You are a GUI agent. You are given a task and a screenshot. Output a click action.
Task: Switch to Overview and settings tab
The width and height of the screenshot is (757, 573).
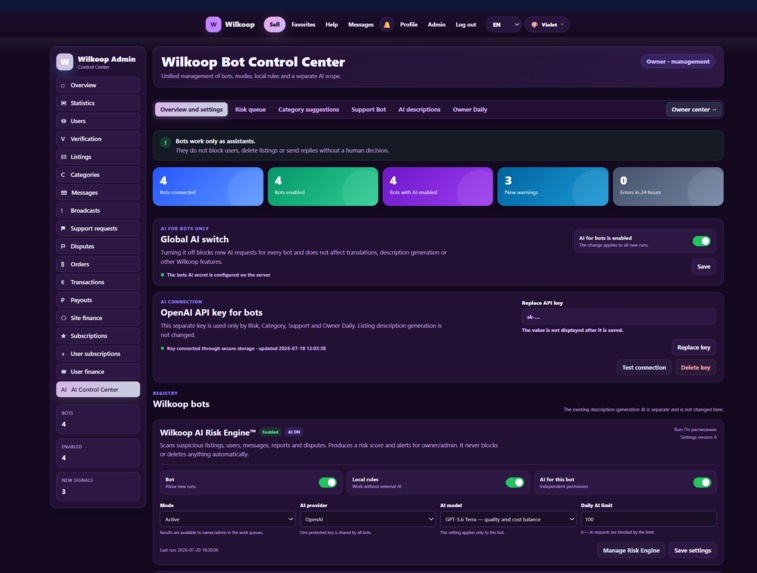tap(191, 110)
